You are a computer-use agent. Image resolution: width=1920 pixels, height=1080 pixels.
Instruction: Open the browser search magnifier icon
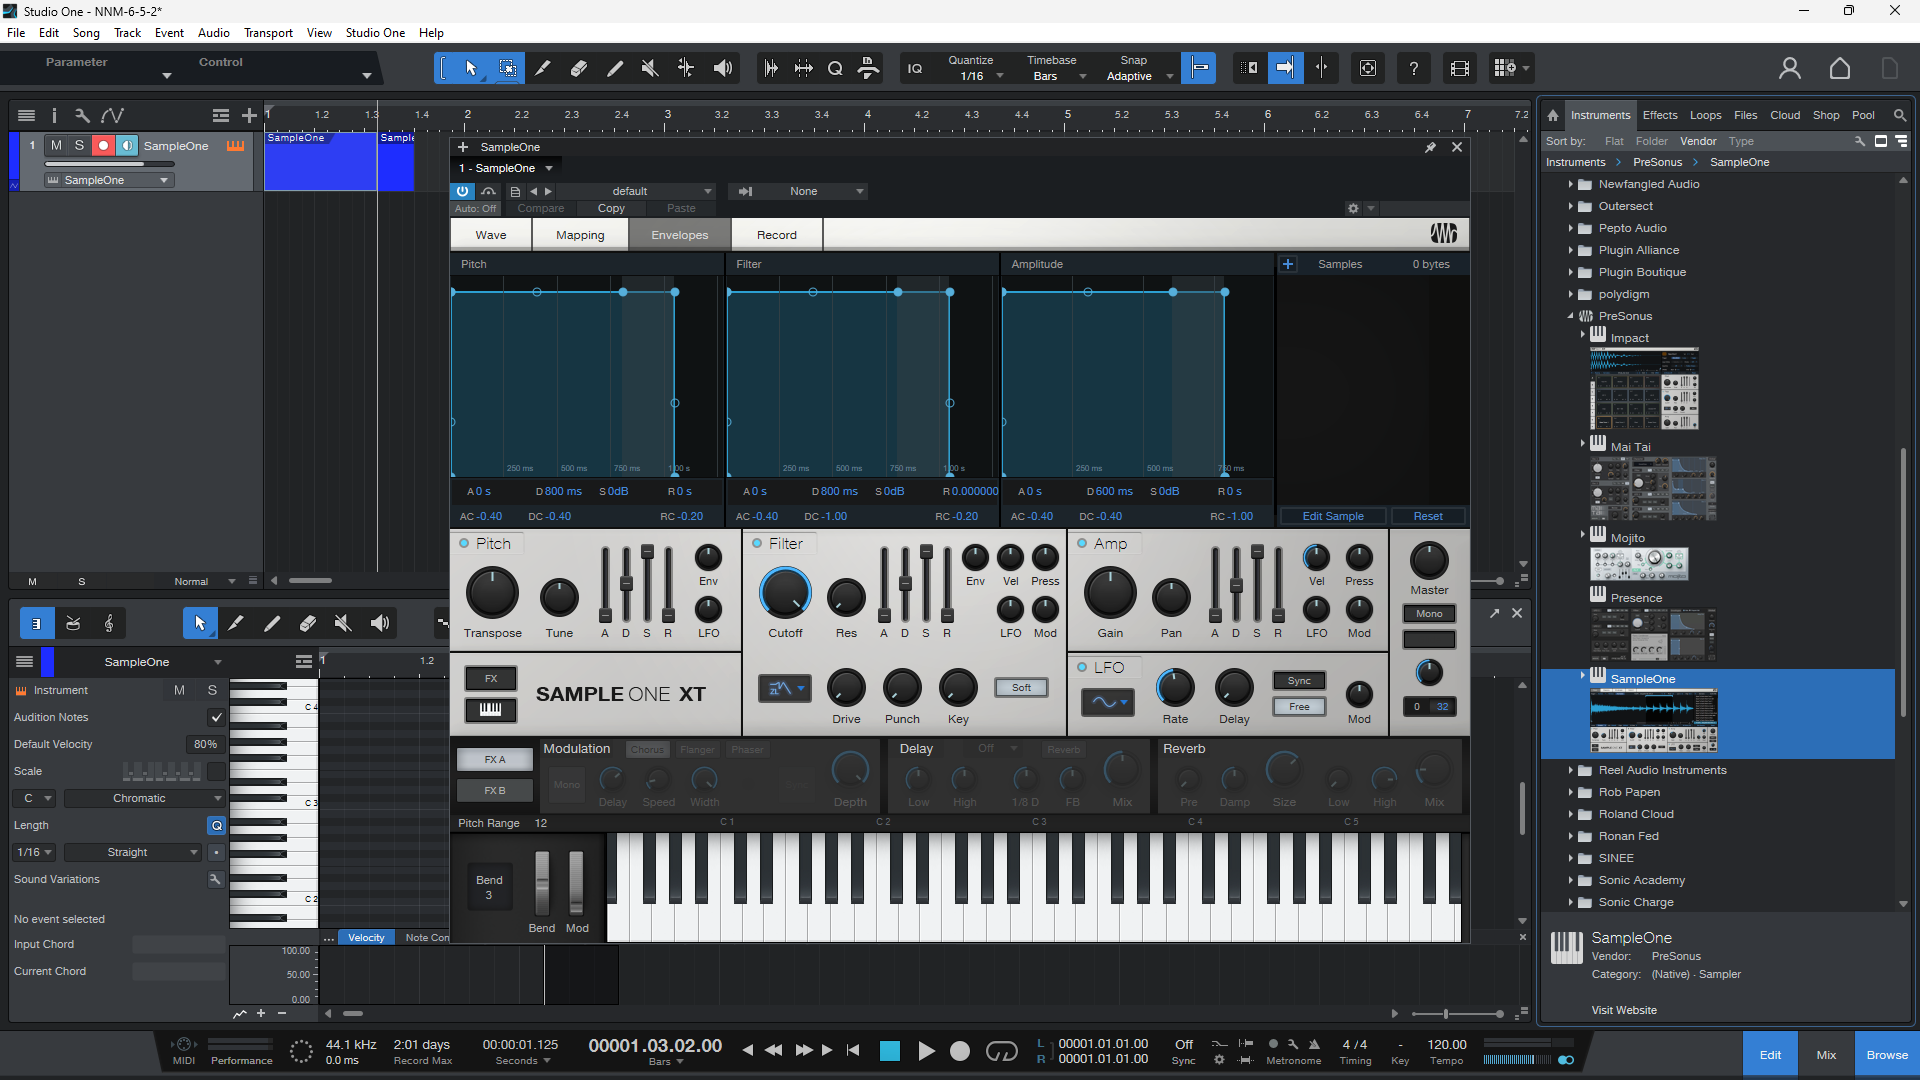click(x=1900, y=115)
